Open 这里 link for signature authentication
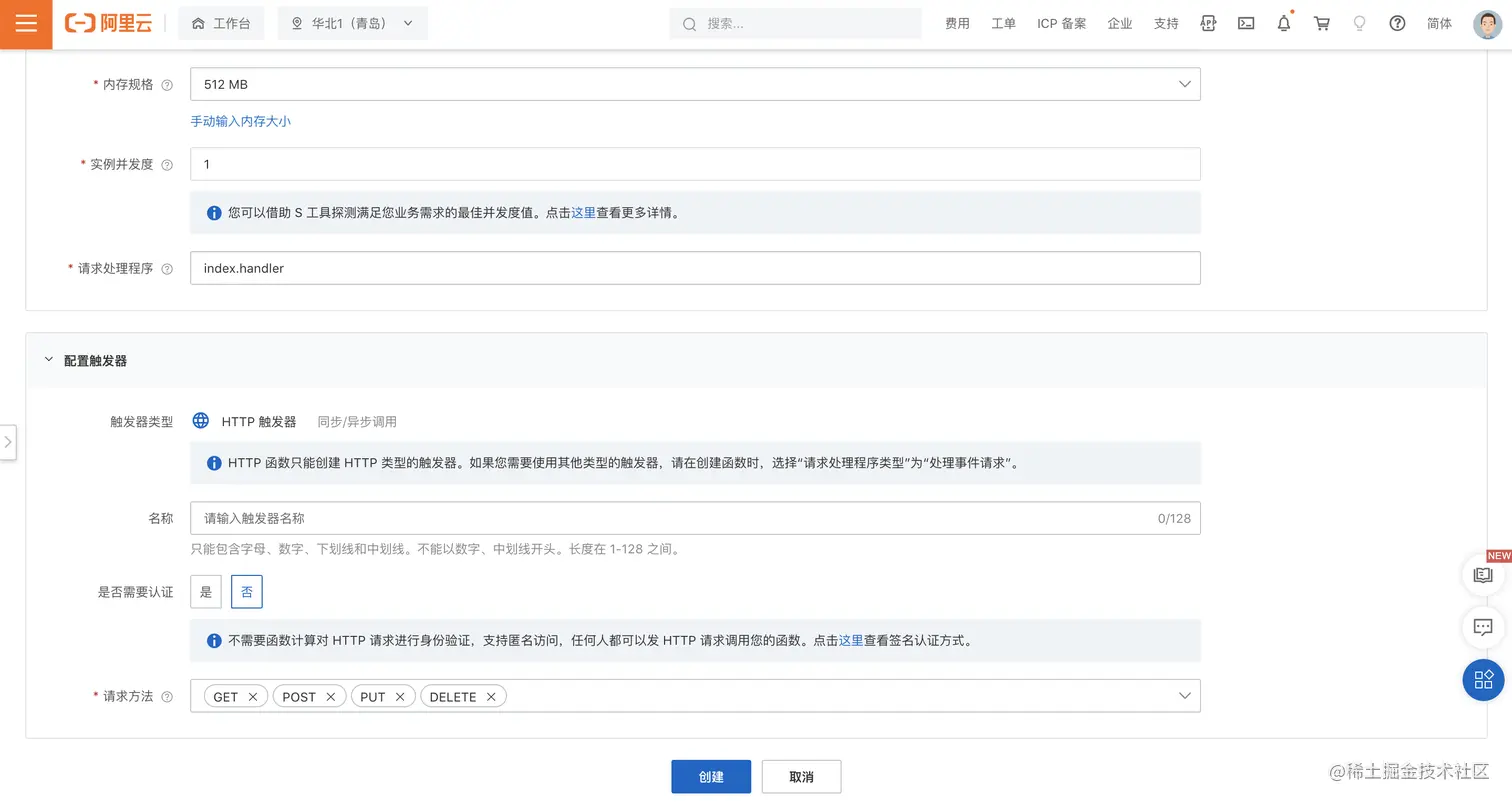The width and height of the screenshot is (1512, 804). pos(851,641)
